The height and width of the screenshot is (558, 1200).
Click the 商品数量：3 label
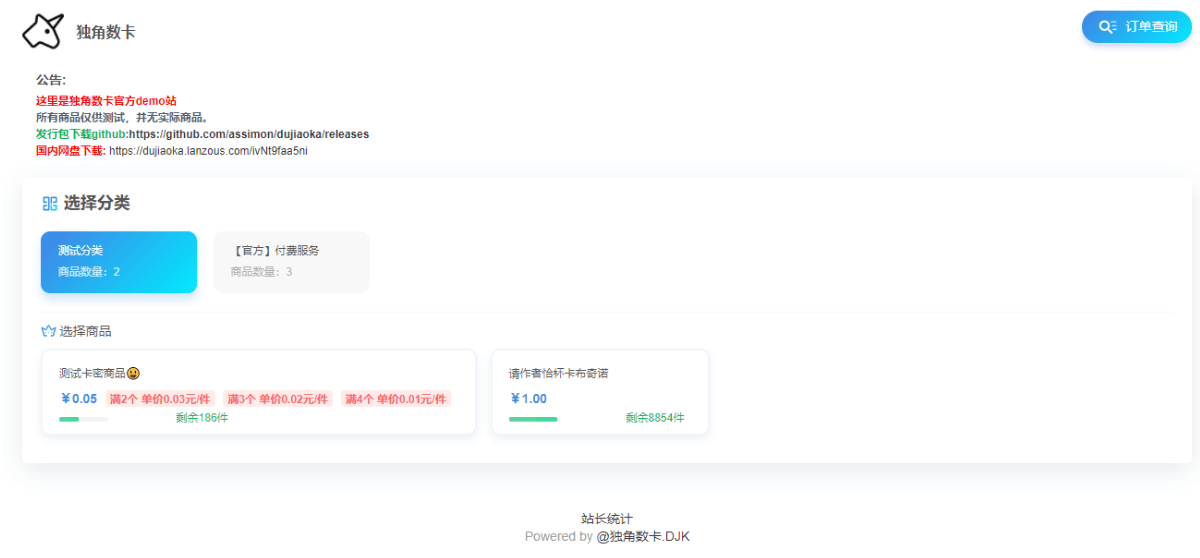tap(261, 272)
